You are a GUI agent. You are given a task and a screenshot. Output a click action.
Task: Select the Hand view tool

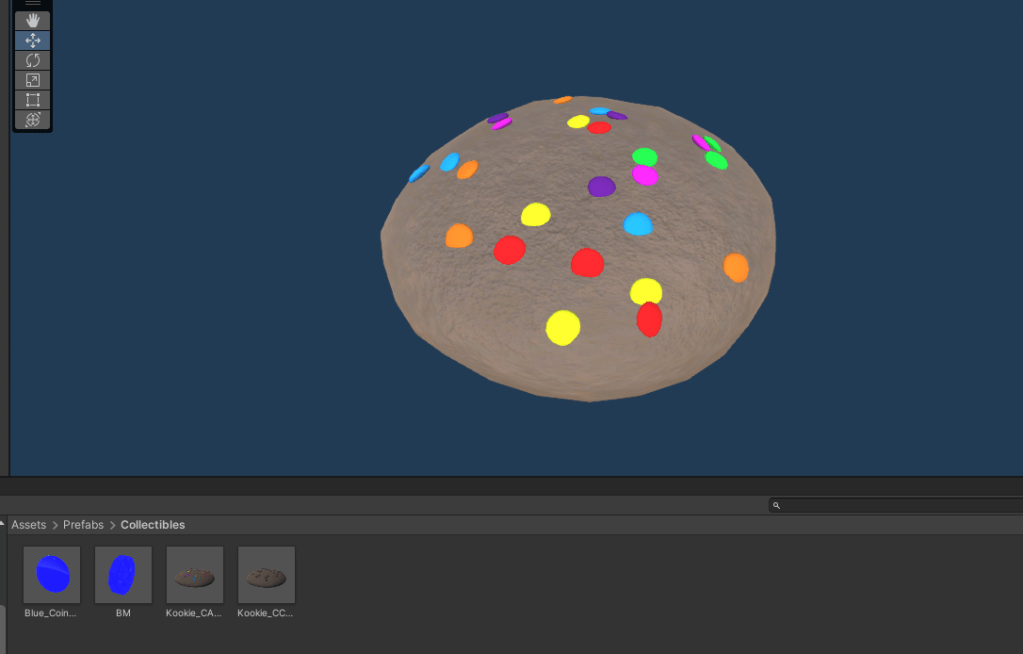pos(32,20)
